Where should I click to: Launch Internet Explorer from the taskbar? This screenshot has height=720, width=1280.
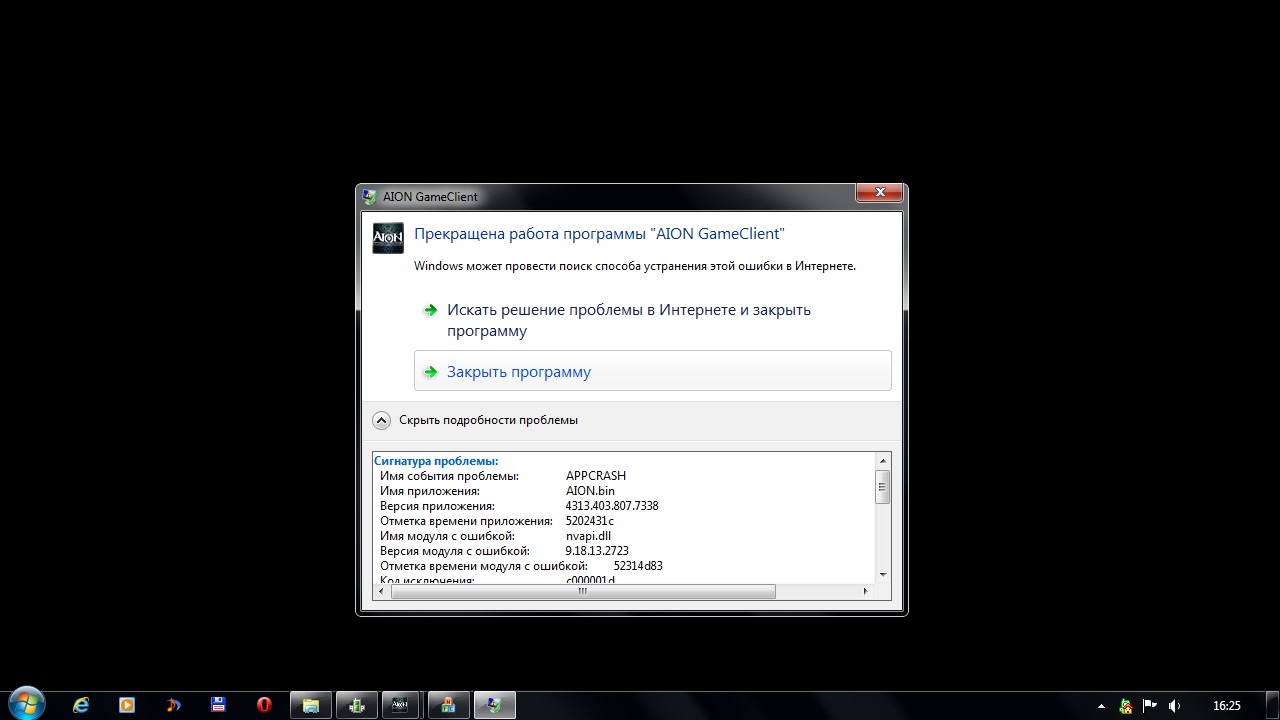pyautogui.click(x=81, y=705)
